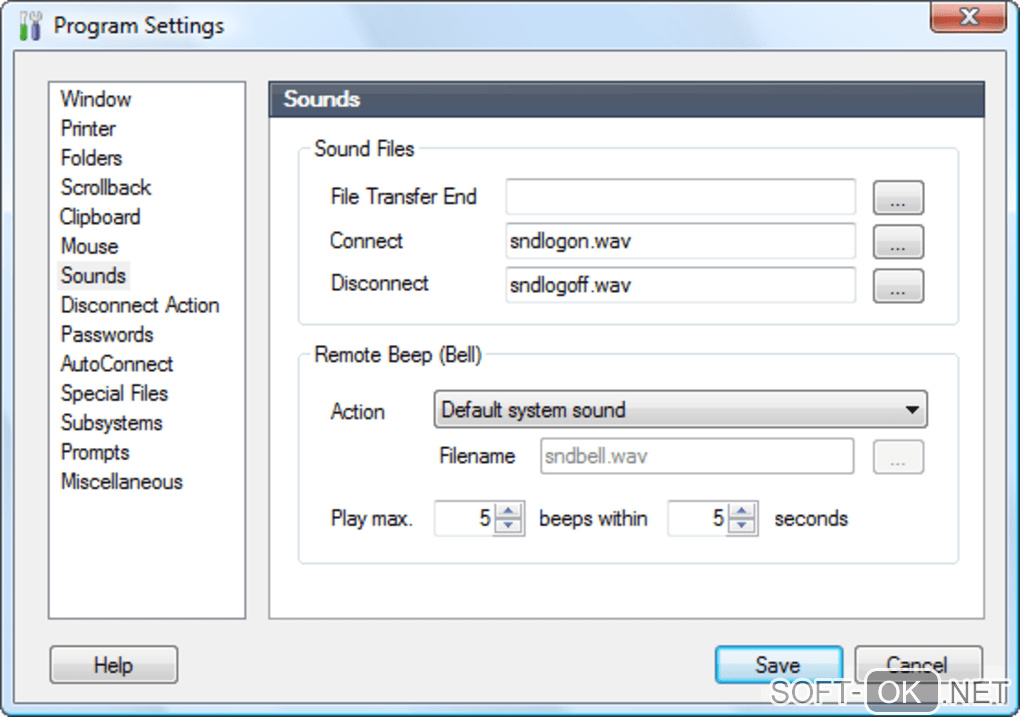Click the Connect sound filename field
1020x717 pixels.
point(680,241)
